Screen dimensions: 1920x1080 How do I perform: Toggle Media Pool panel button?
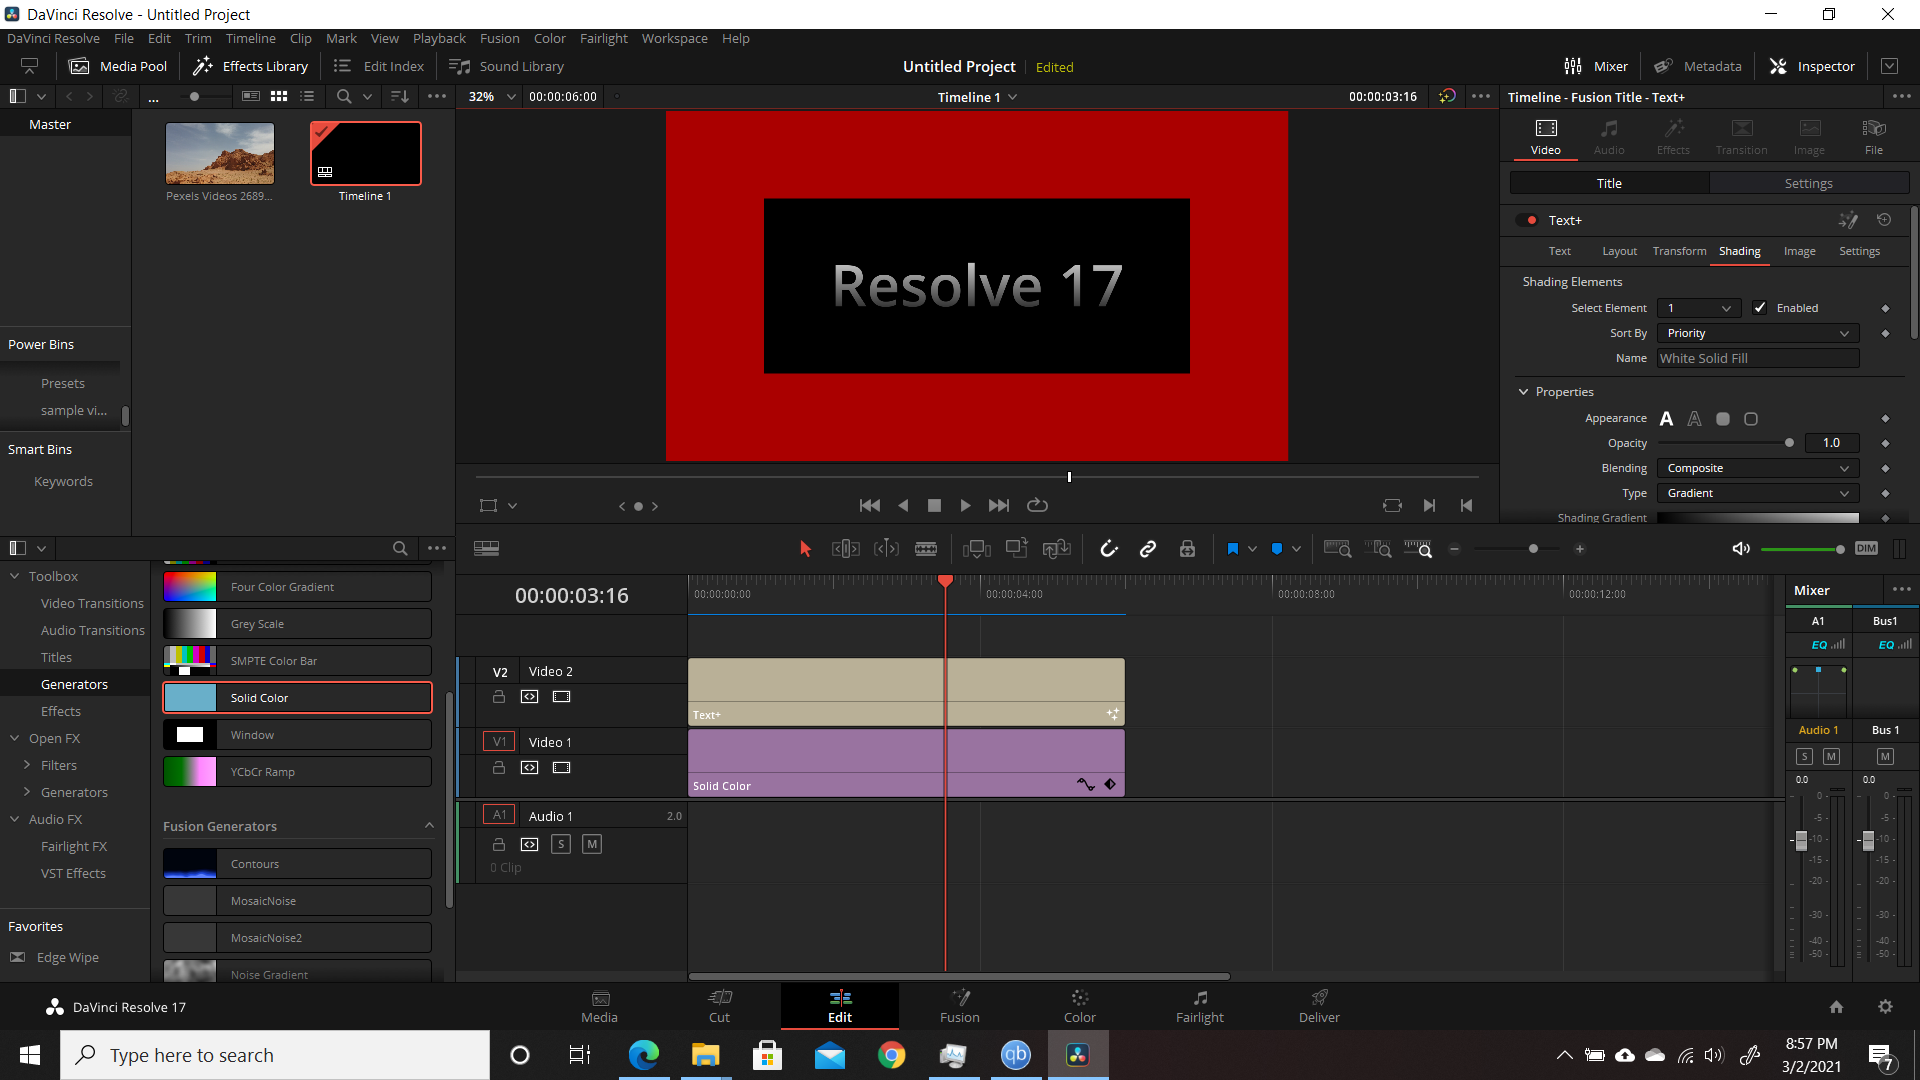click(x=117, y=66)
